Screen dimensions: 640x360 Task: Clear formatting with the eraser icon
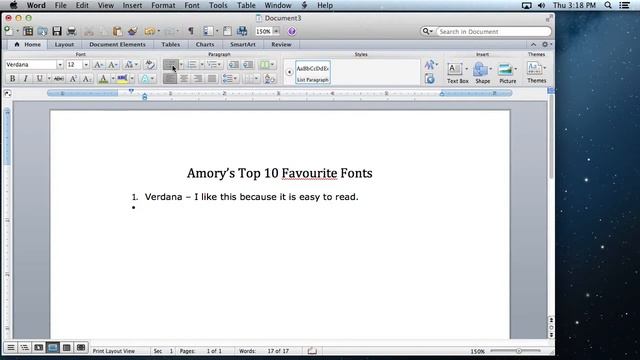150,64
